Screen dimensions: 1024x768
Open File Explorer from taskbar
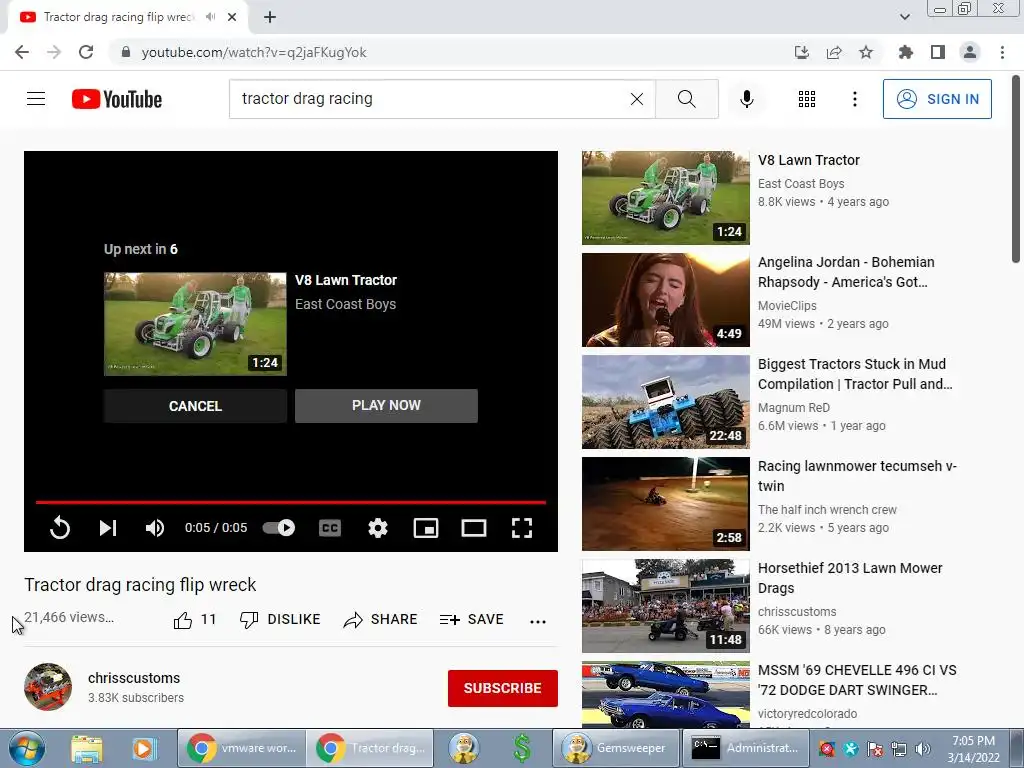point(87,748)
